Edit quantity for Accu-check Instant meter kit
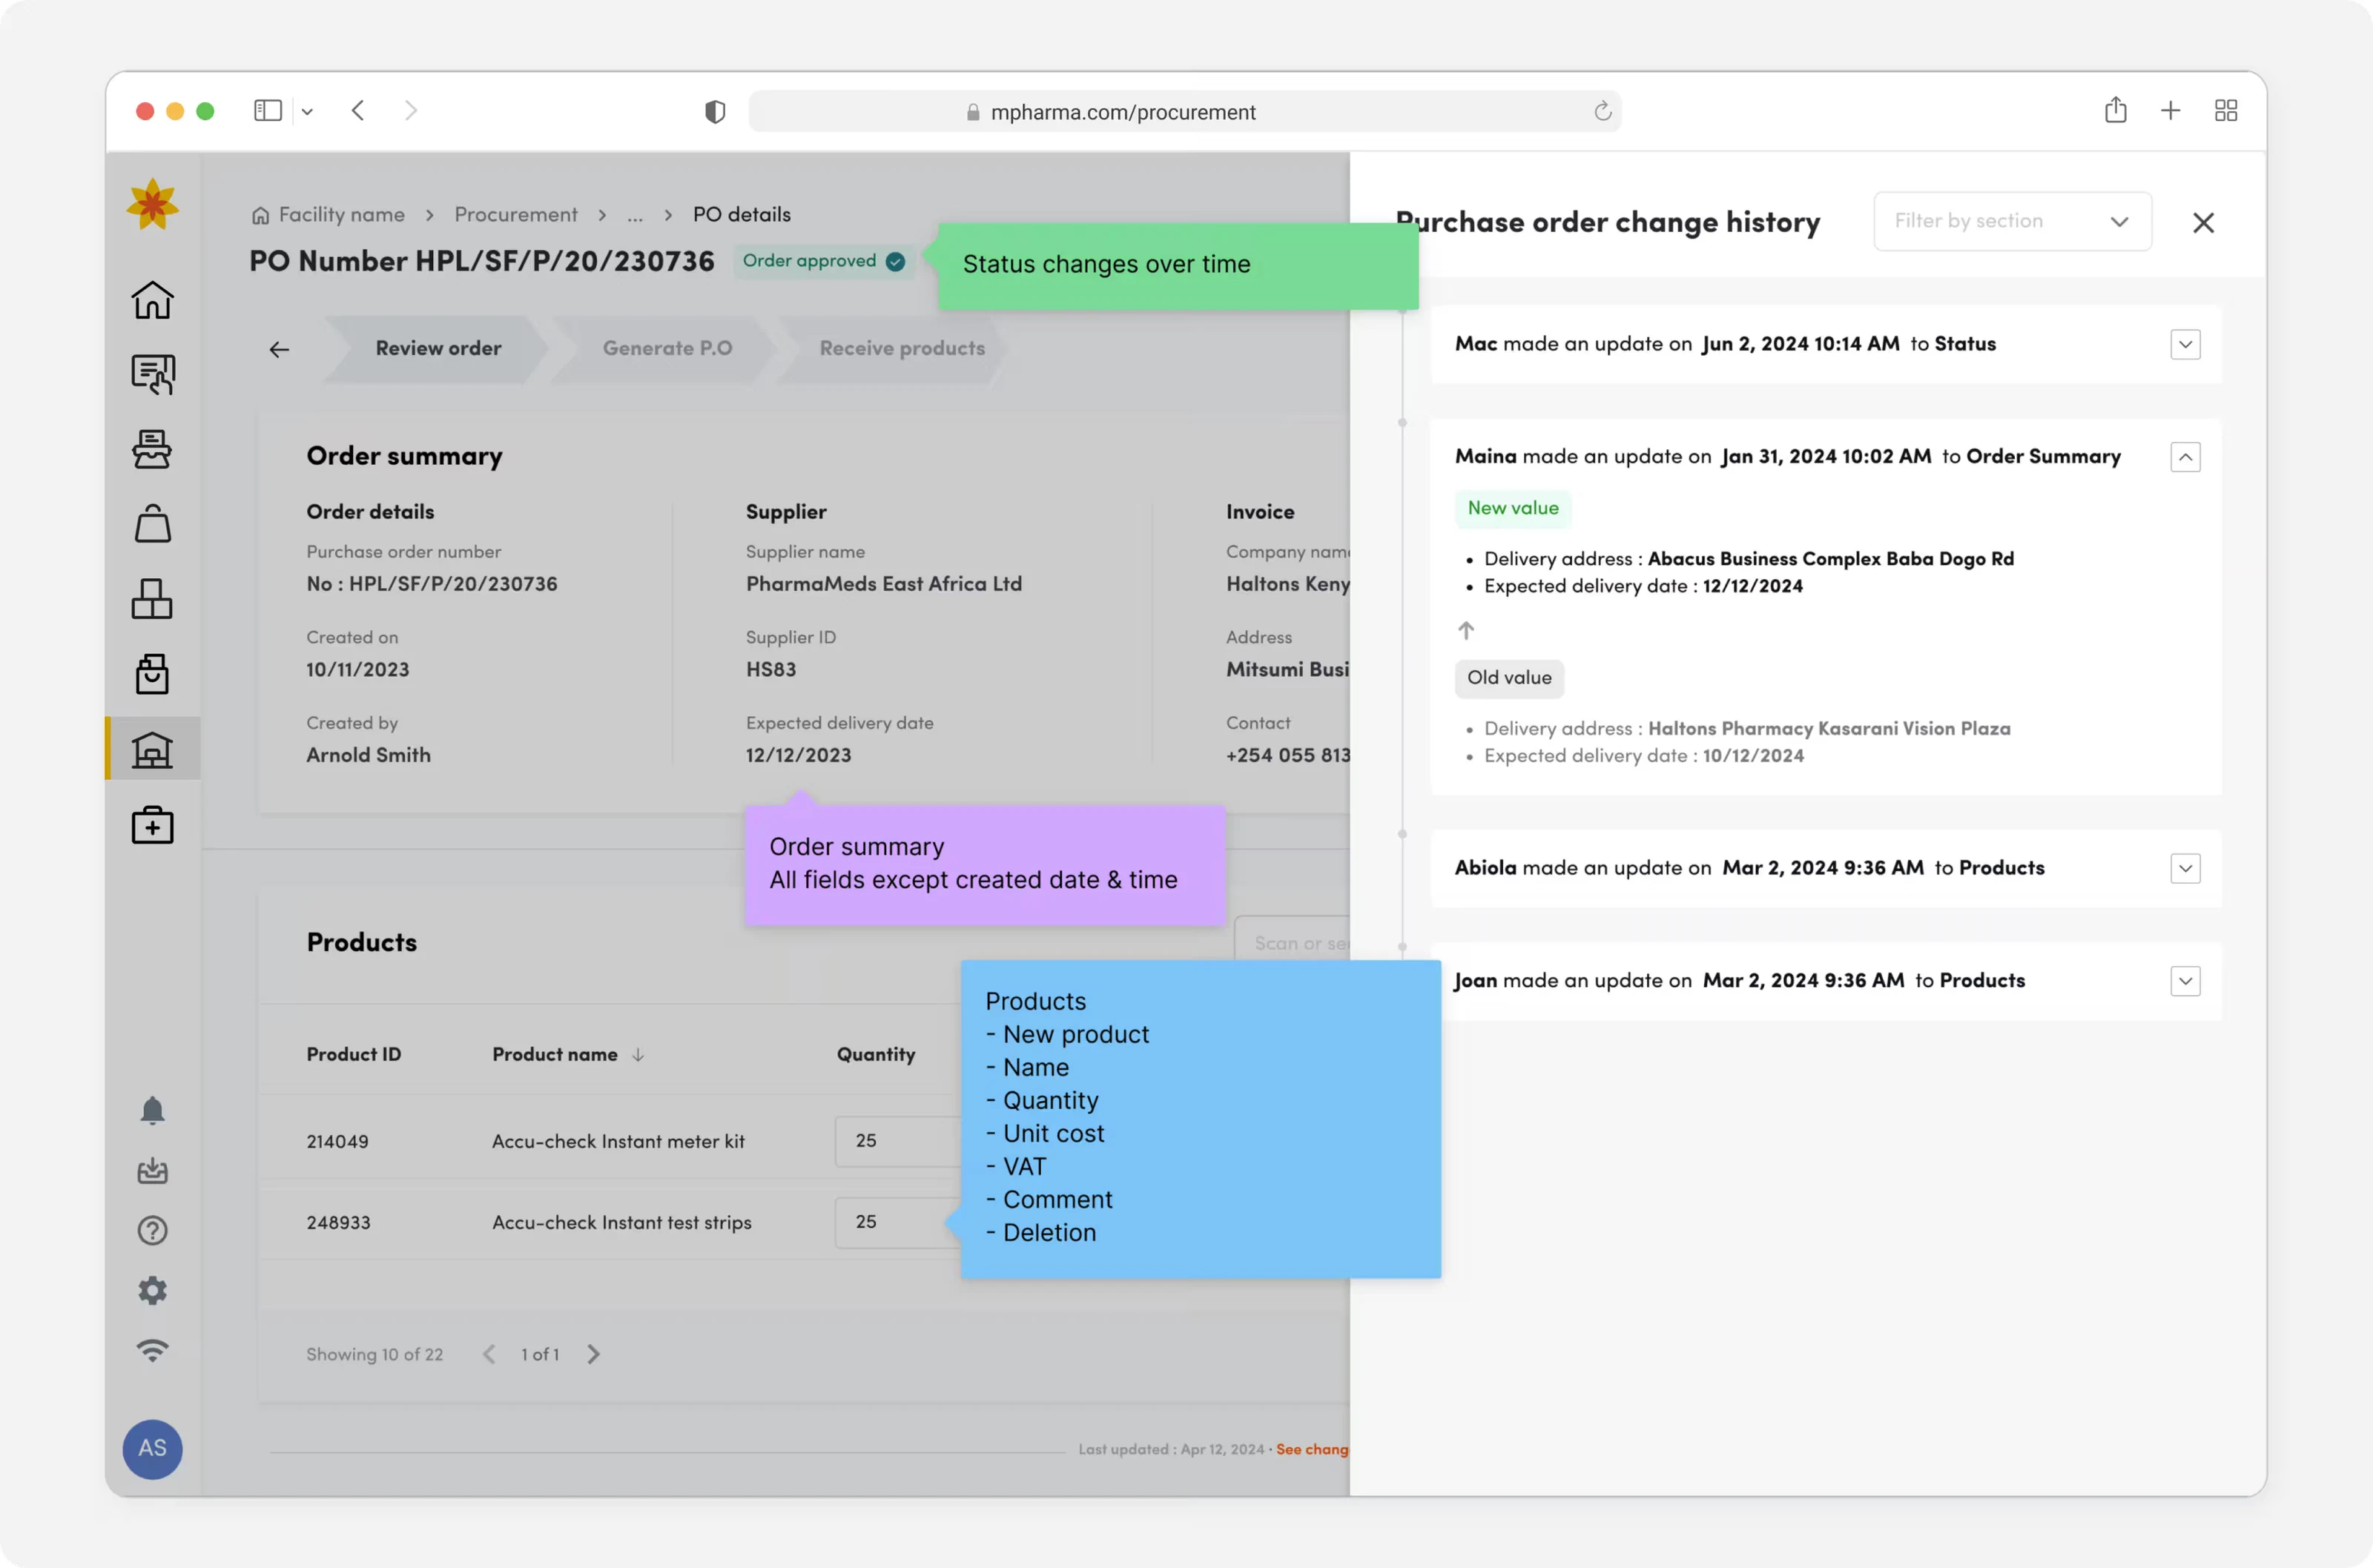Screen dimensions: 2373x1568 [x=898, y=1141]
